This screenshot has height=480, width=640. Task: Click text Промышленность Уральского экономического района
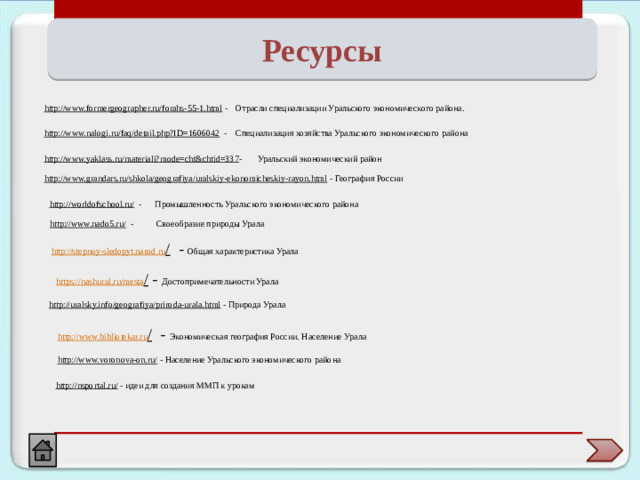256,204
